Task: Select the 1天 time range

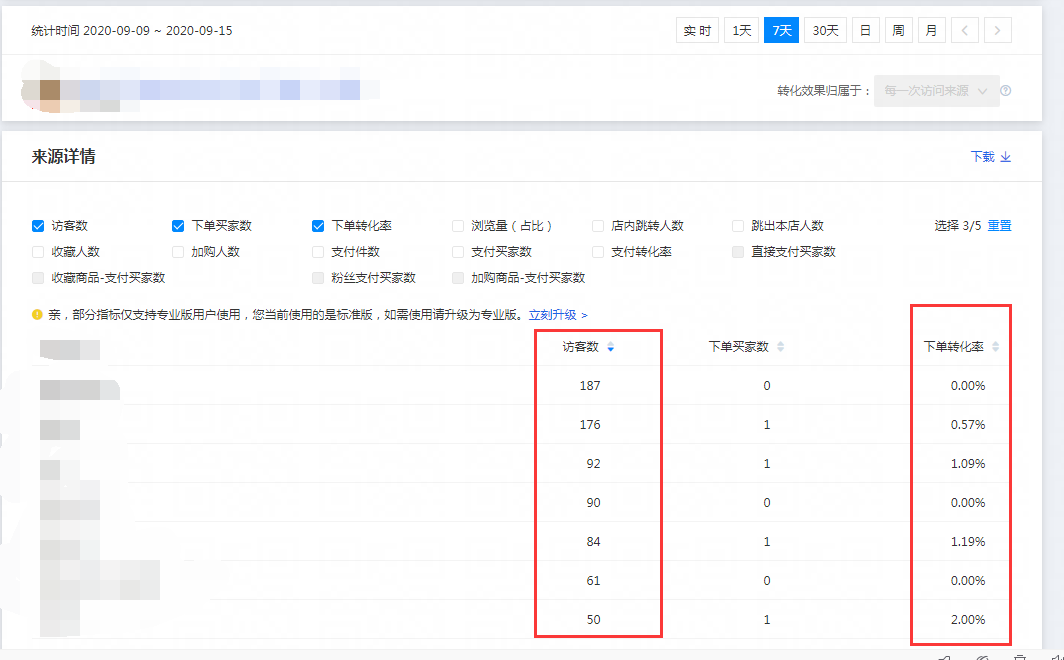Action: click(x=741, y=31)
